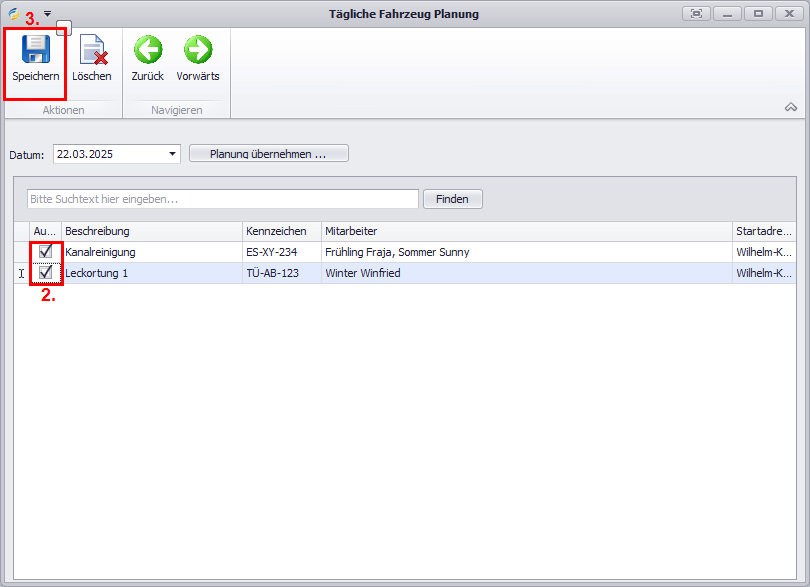Click into the search text field

point(222,199)
